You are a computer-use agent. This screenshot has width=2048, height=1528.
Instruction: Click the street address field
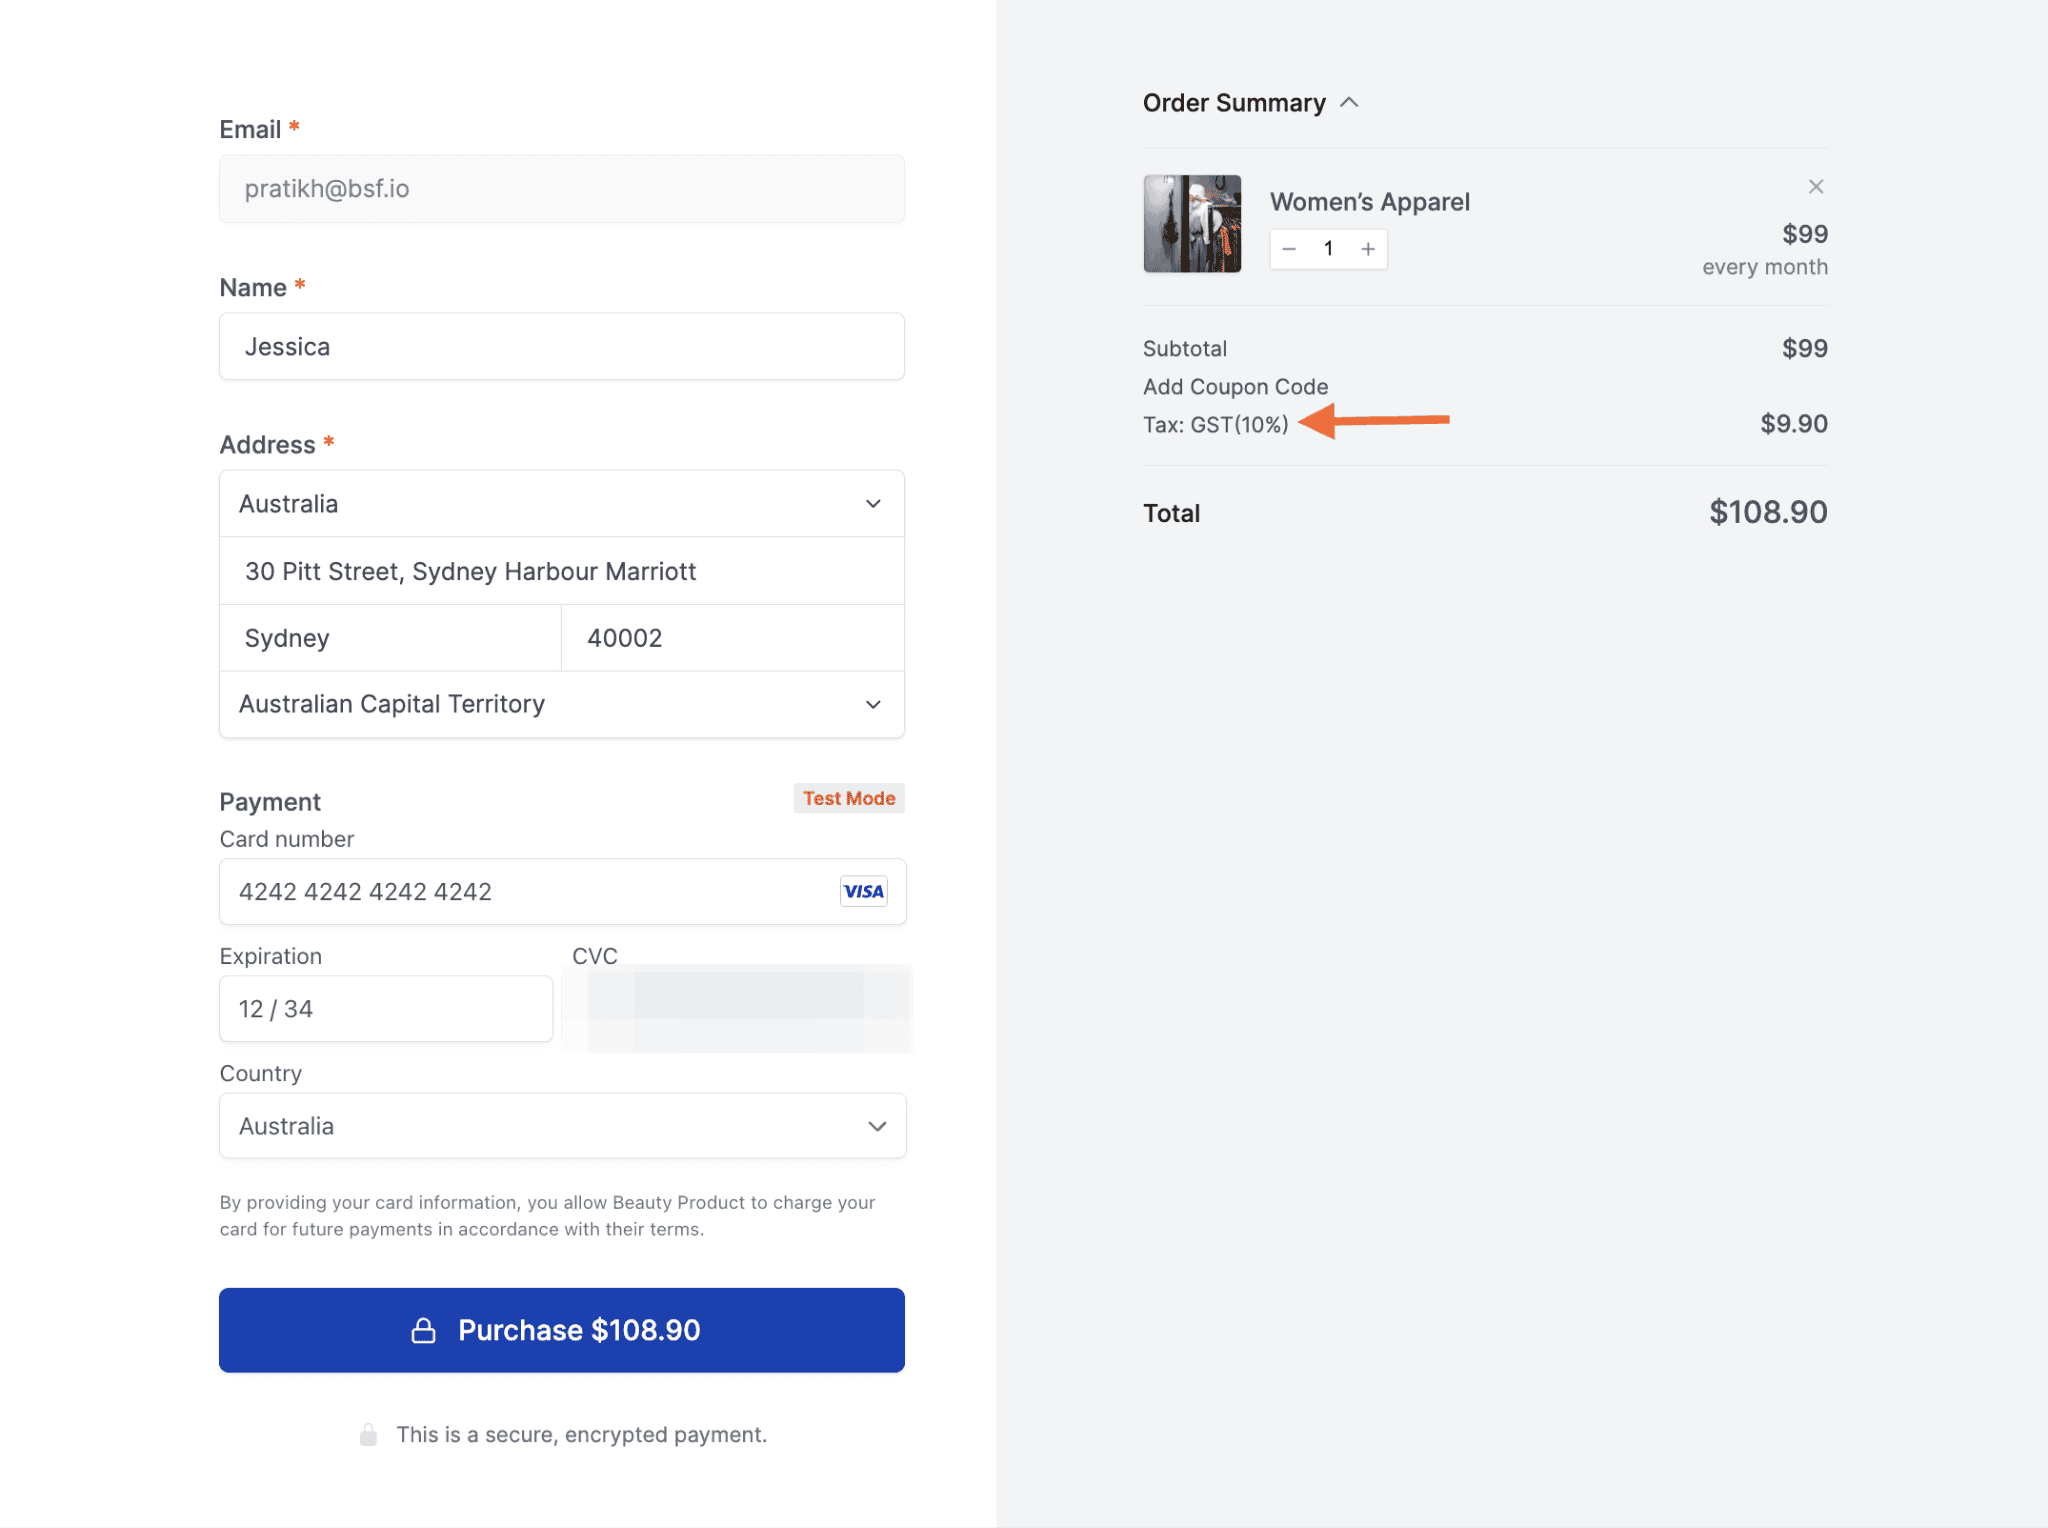(x=561, y=571)
